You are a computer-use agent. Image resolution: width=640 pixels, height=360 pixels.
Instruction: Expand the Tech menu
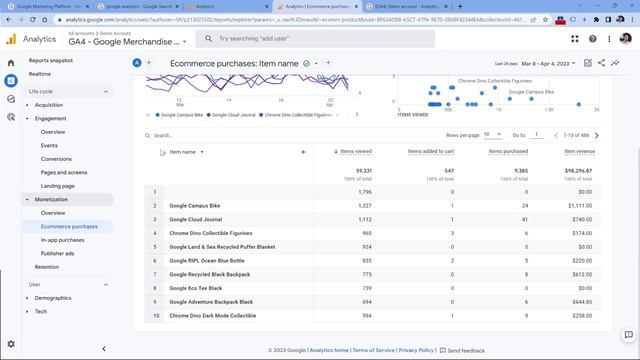[41, 311]
